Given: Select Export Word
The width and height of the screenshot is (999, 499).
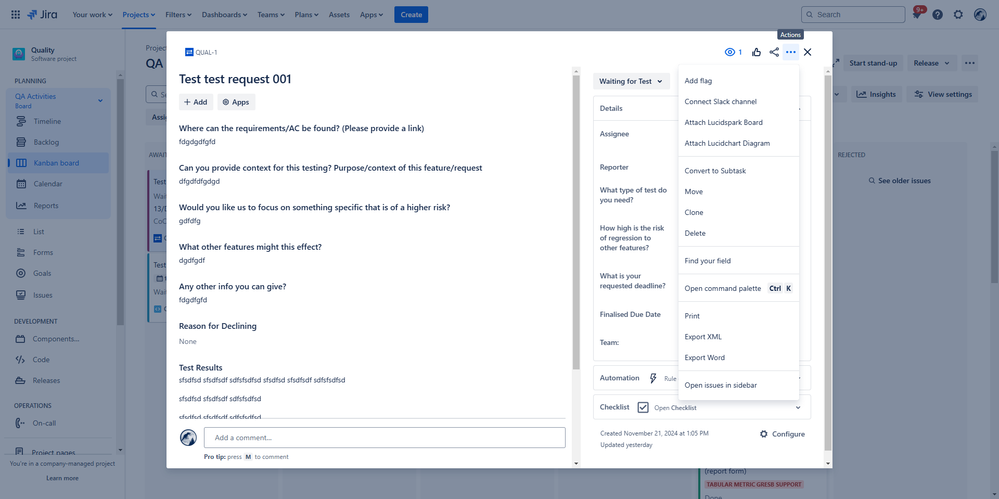Looking at the screenshot, I should [x=738, y=358].
